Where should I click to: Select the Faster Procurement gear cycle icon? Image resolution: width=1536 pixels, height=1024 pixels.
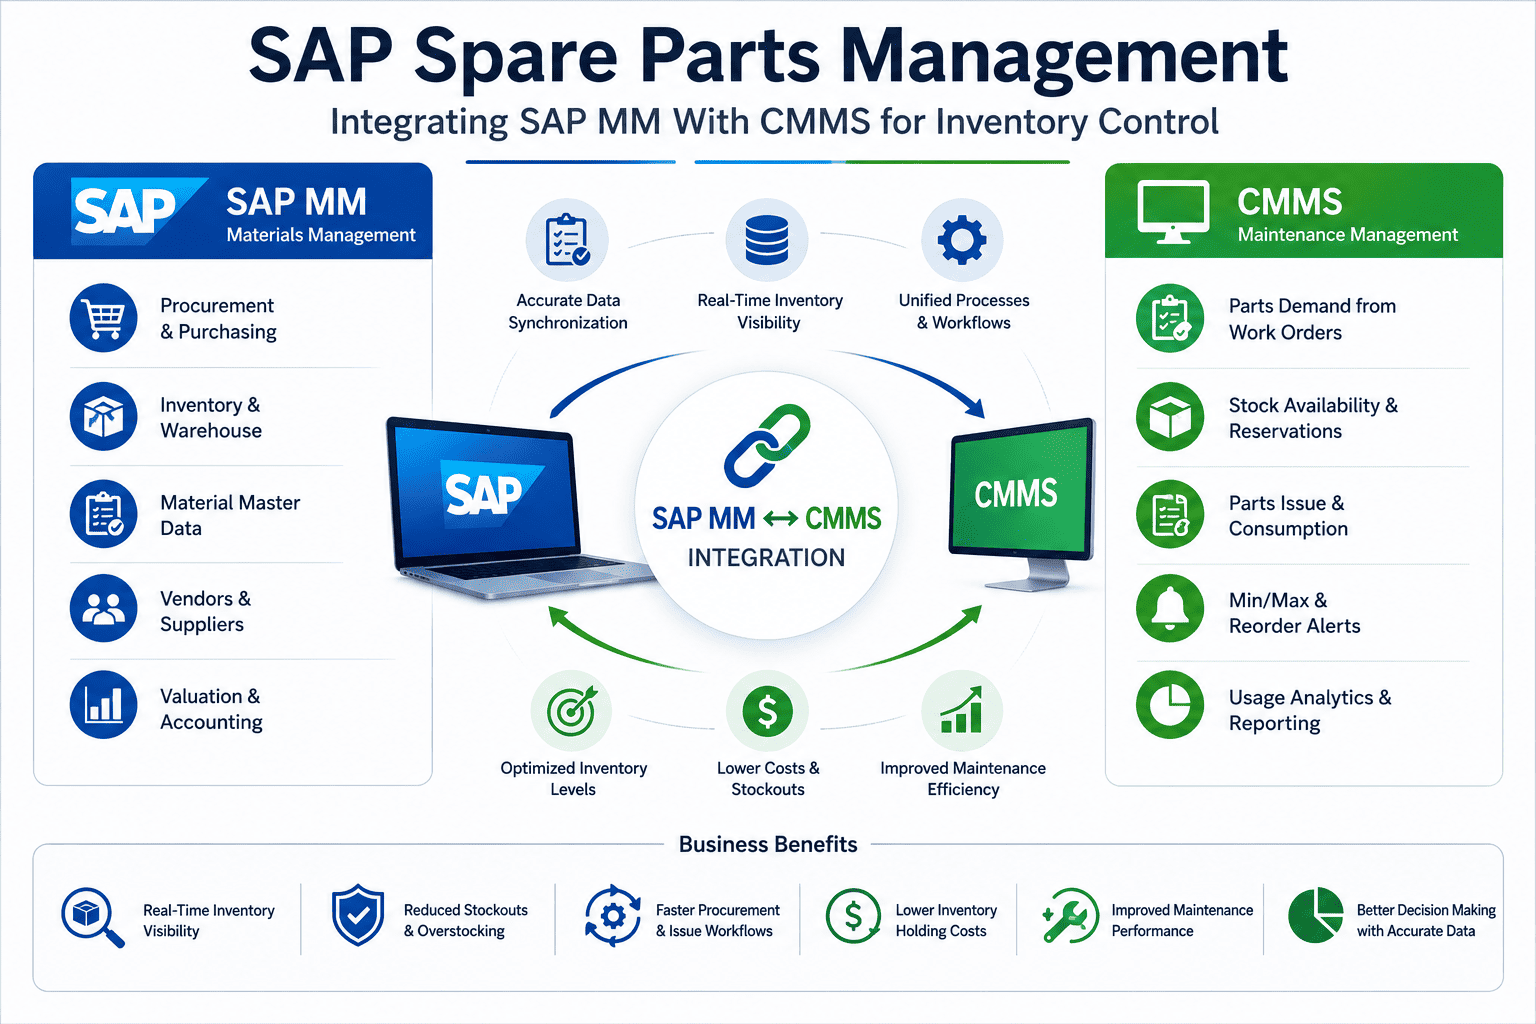[x=612, y=916]
